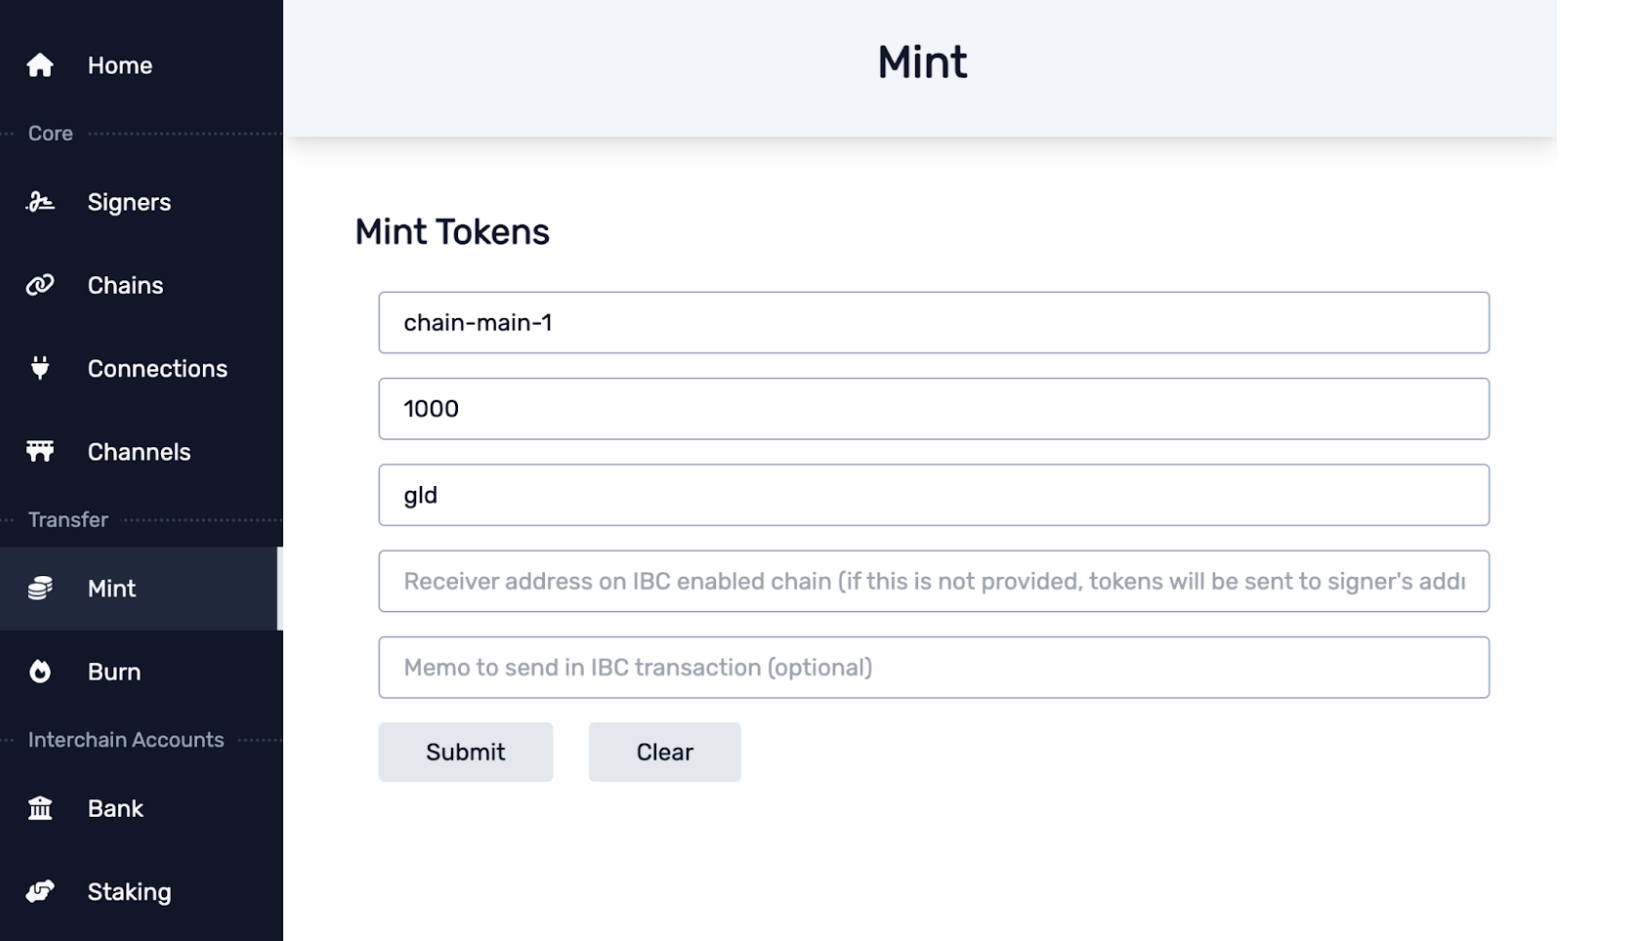Select the Staking sidebar label
The height and width of the screenshot is (941, 1626).
pyautogui.click(x=129, y=892)
